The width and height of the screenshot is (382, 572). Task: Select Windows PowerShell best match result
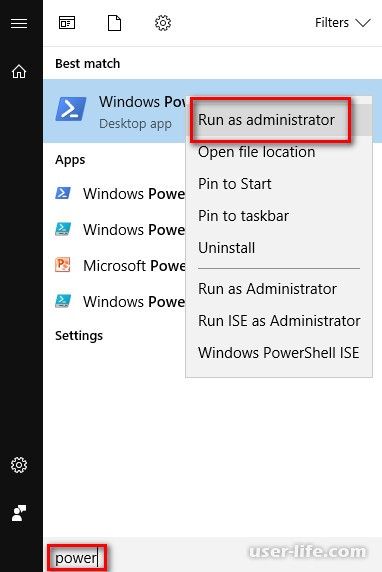pyautogui.click(x=115, y=111)
